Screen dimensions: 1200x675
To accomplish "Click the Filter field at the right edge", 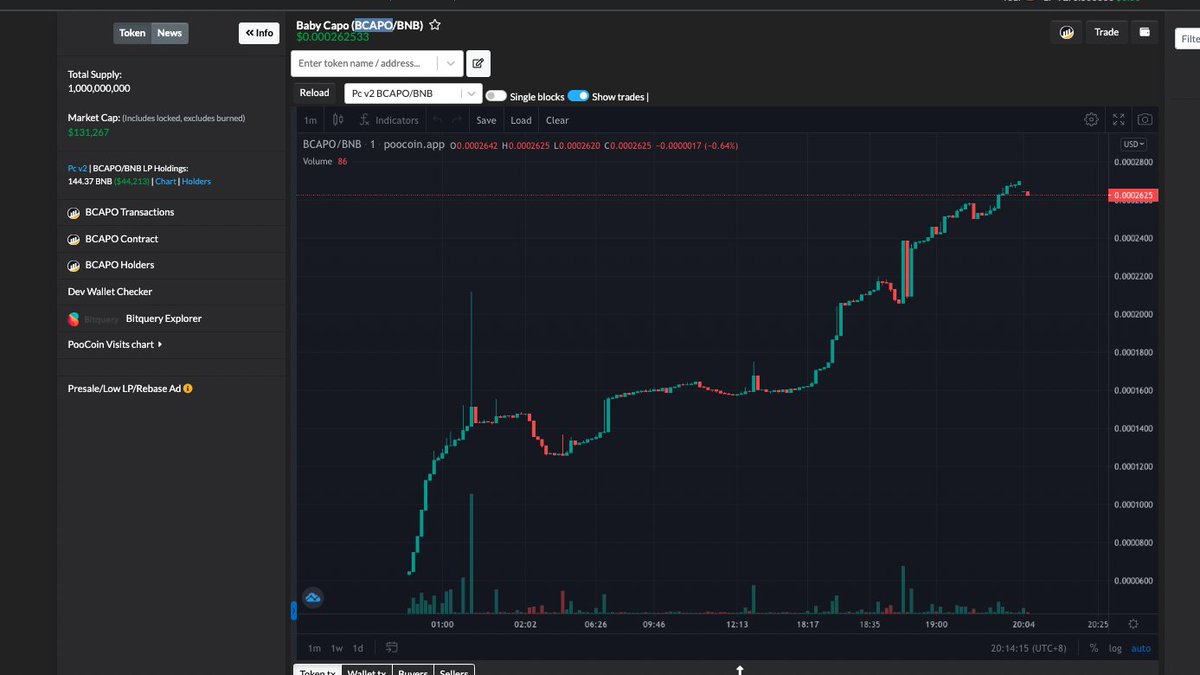I will 1186,37.
